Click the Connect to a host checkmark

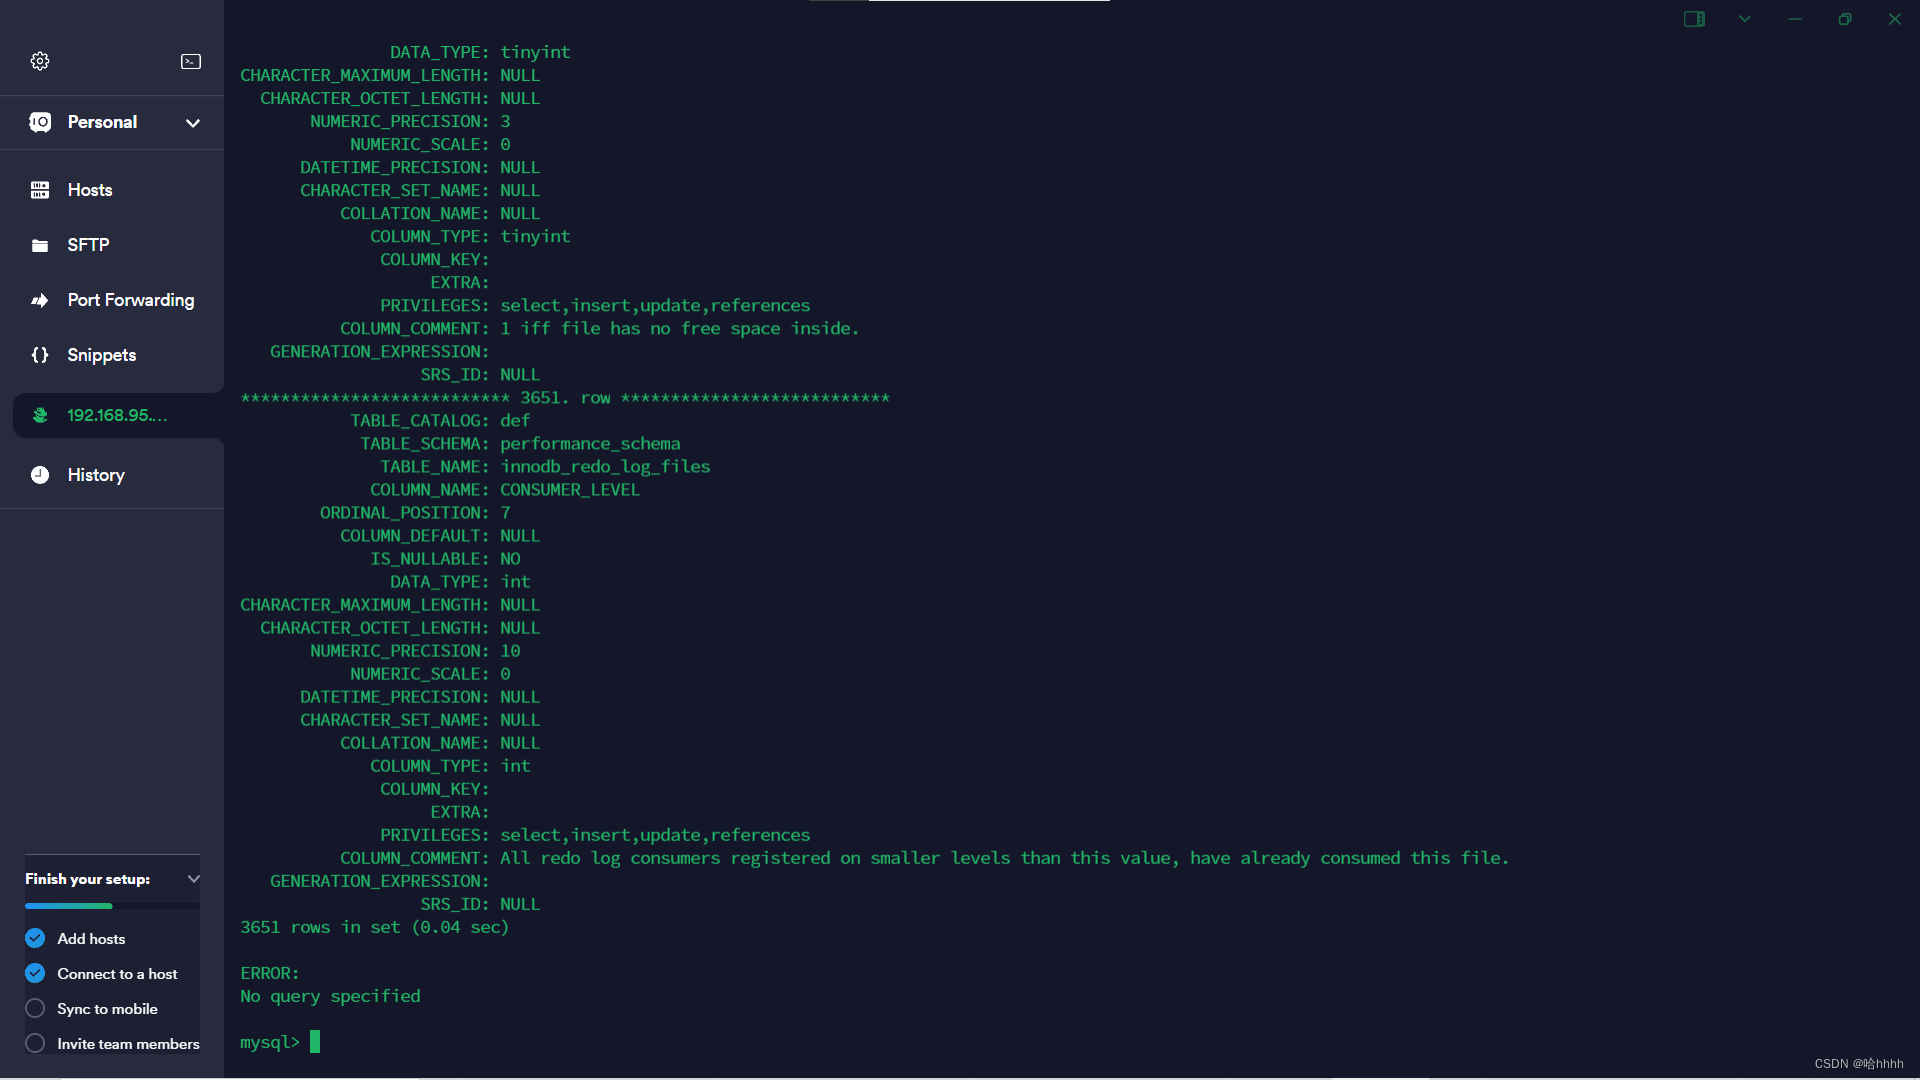[35, 973]
